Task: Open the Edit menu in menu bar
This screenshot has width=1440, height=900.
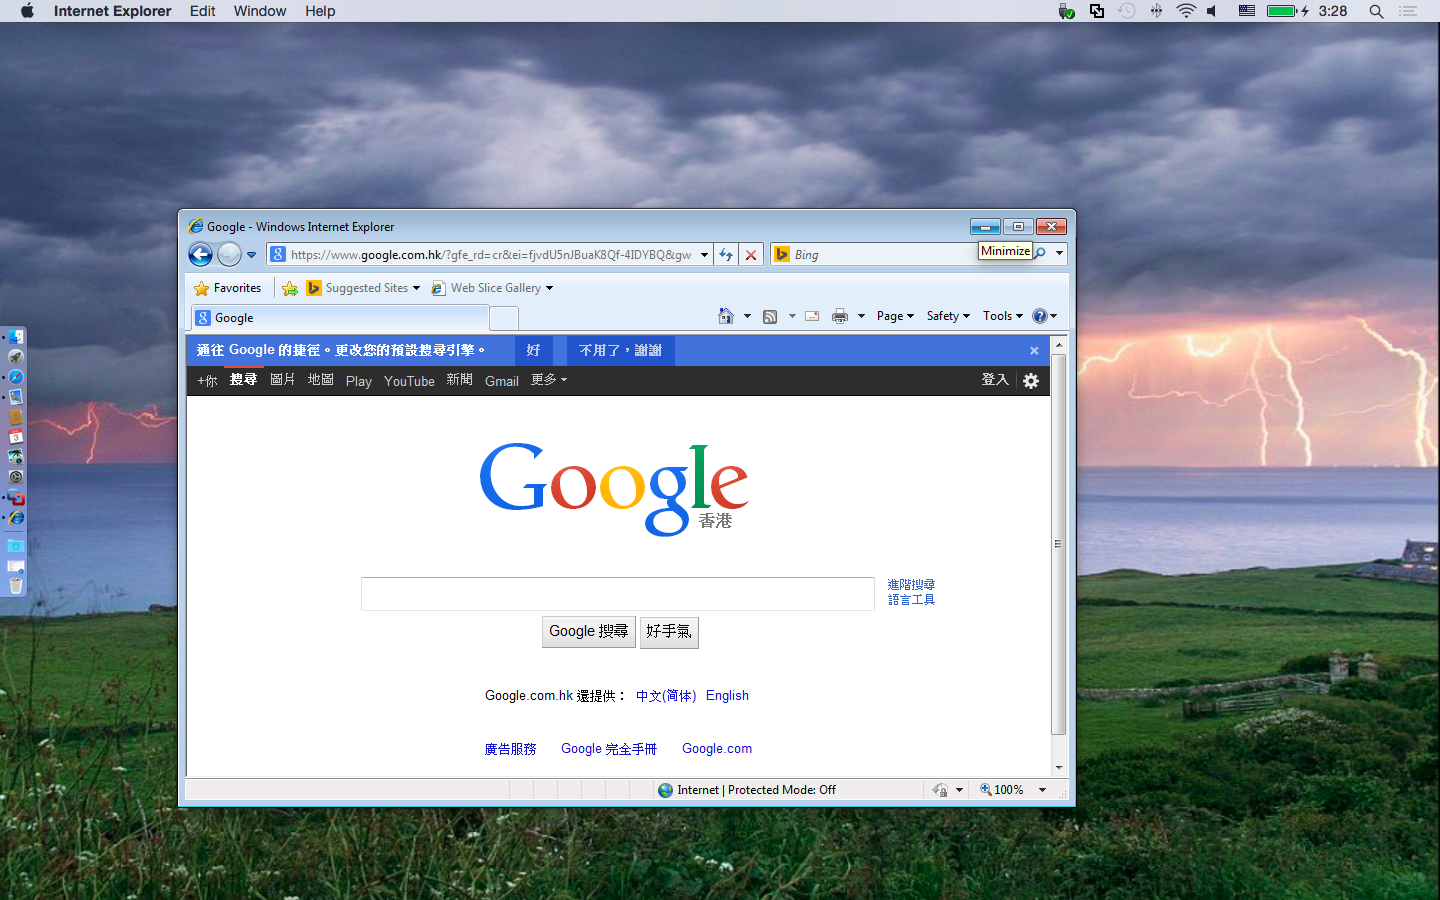Action: coord(203,11)
